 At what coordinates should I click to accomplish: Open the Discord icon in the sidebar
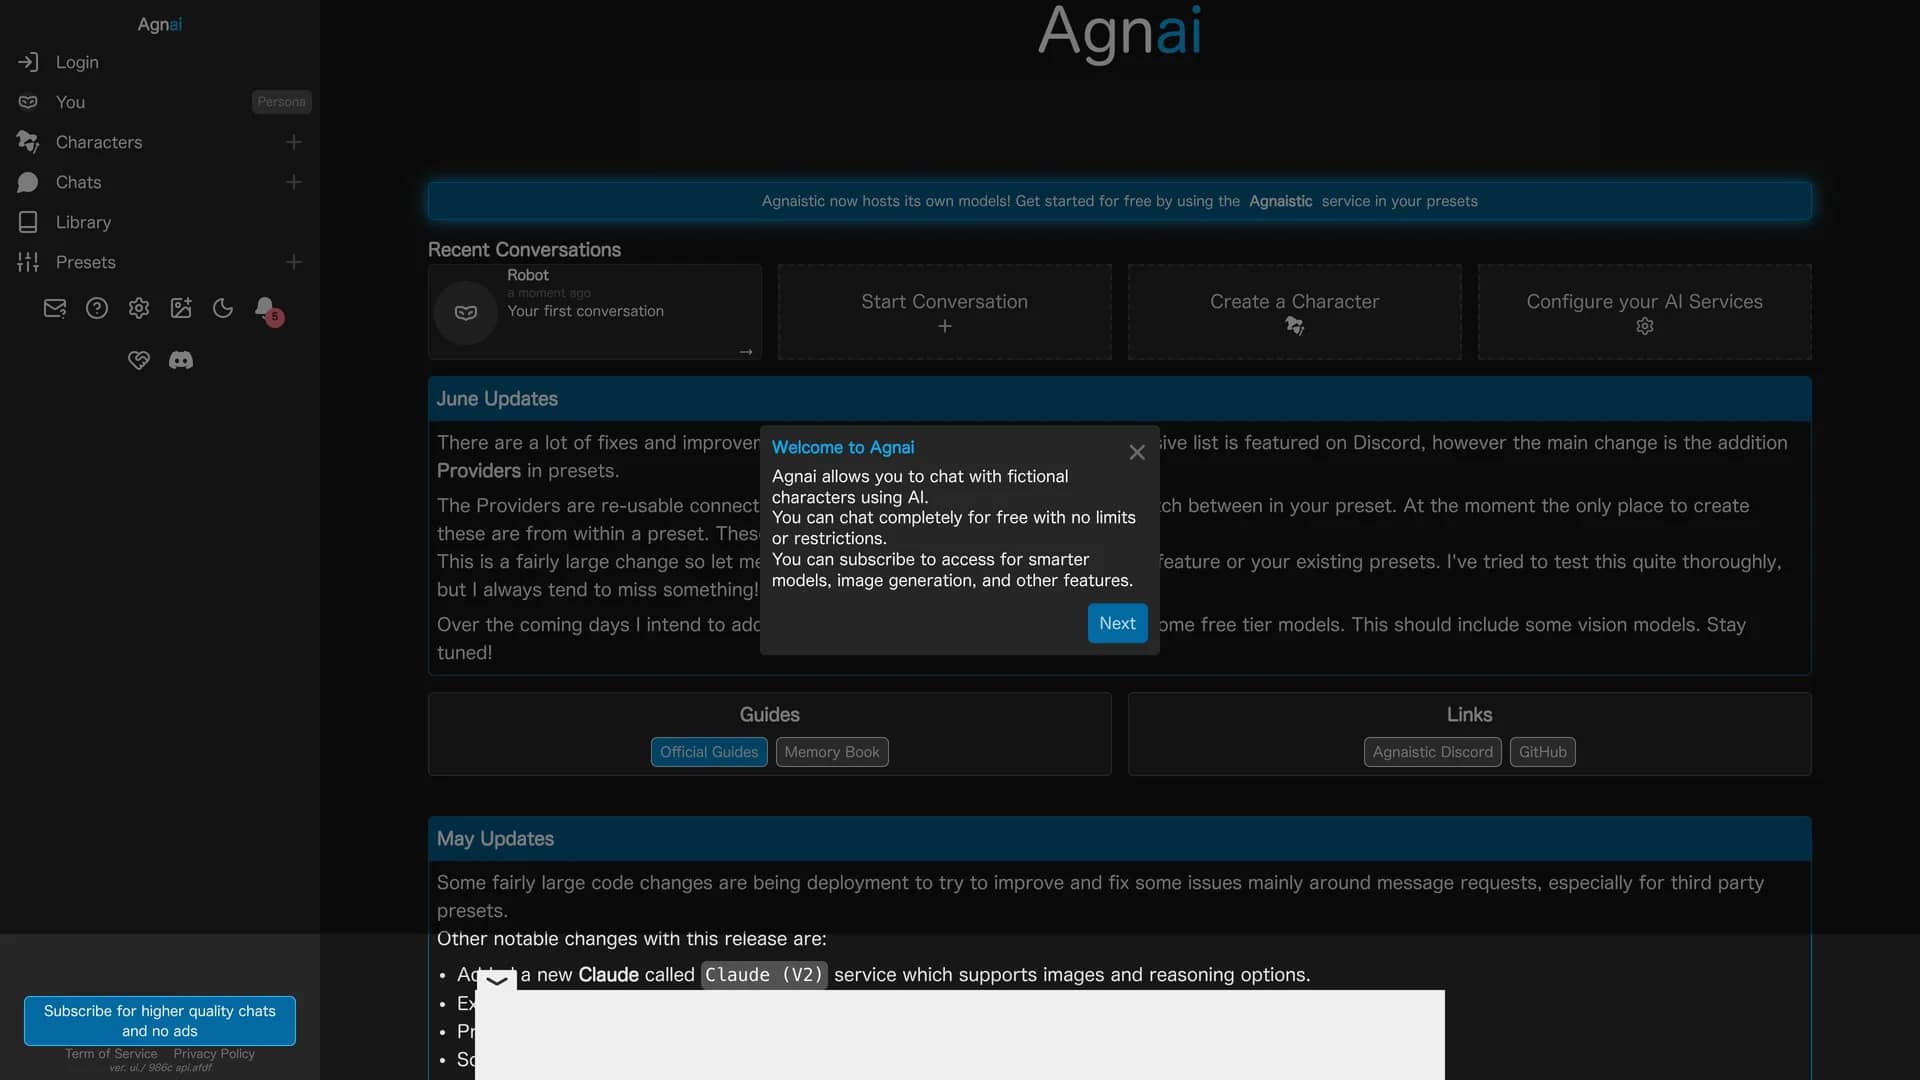tap(181, 360)
